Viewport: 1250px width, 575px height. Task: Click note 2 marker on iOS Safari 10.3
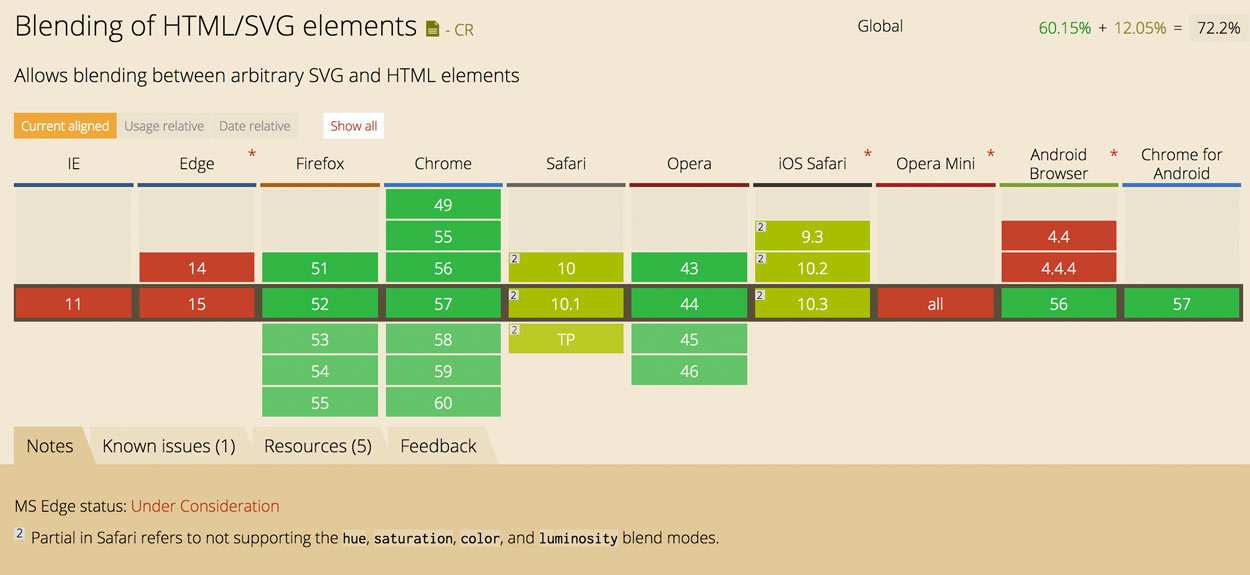click(761, 295)
